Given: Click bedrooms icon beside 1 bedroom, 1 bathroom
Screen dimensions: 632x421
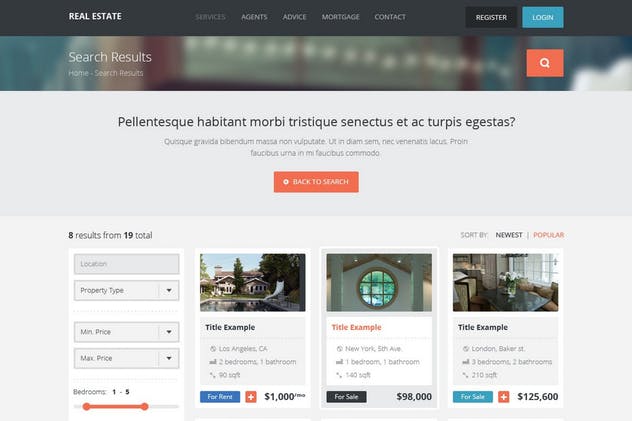Looking at the screenshot, I should [339, 362].
